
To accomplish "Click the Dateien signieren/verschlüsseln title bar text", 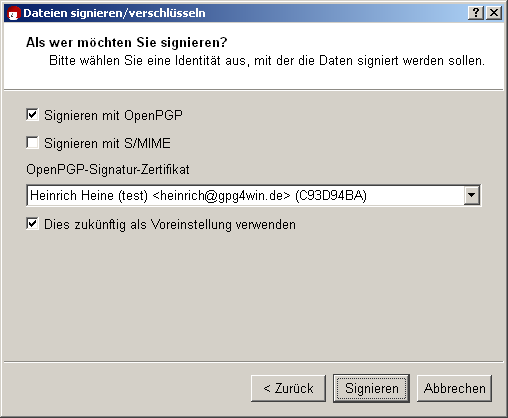I will click(x=114, y=13).
